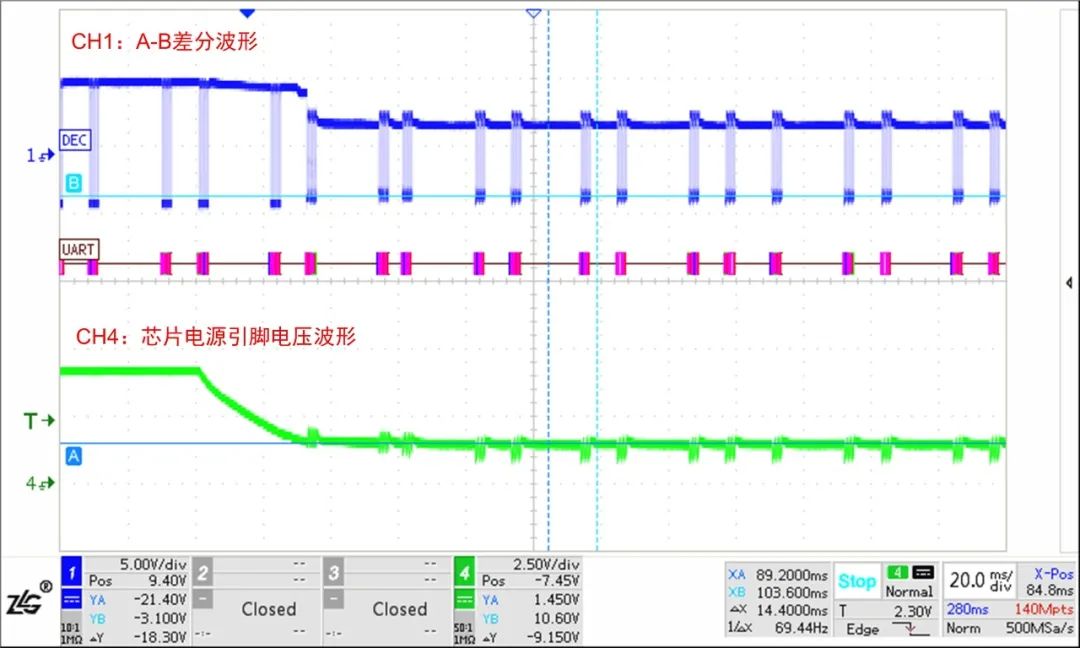Screen dimensions: 1080x648
Task: Open the trigger source 4 selector
Action: tap(896, 573)
